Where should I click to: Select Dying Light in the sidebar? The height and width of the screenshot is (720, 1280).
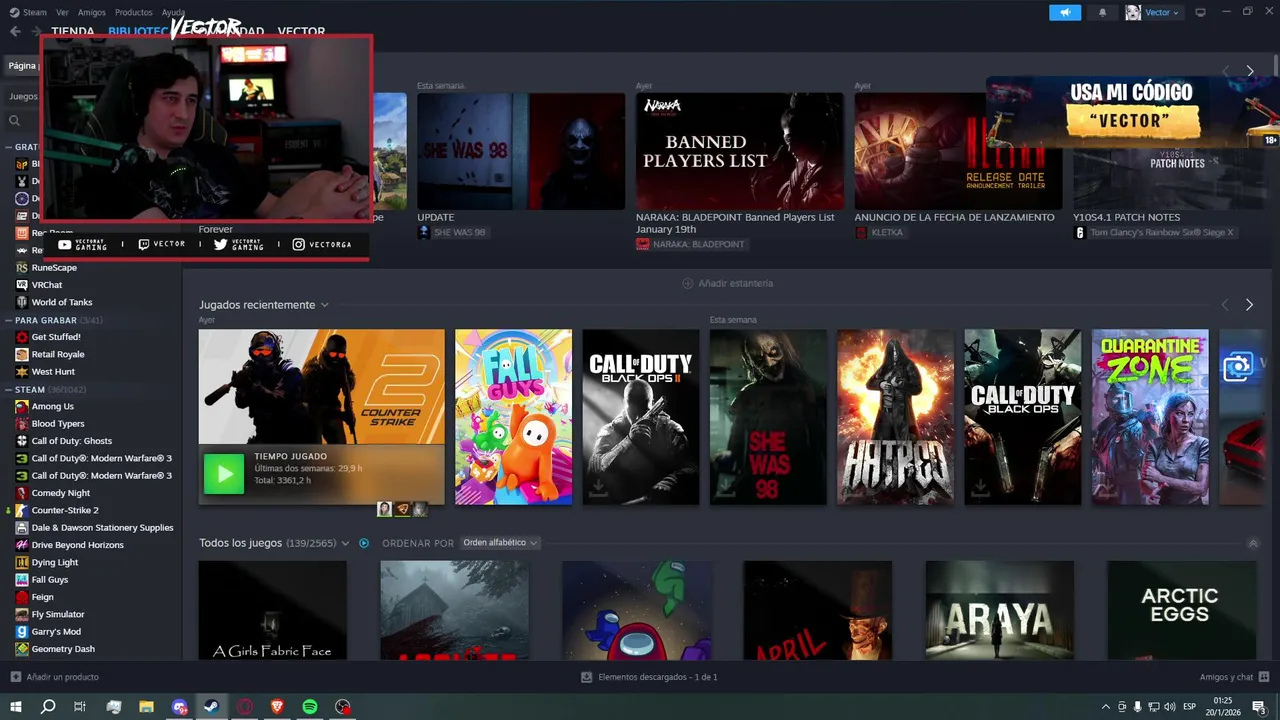[x=54, y=562]
